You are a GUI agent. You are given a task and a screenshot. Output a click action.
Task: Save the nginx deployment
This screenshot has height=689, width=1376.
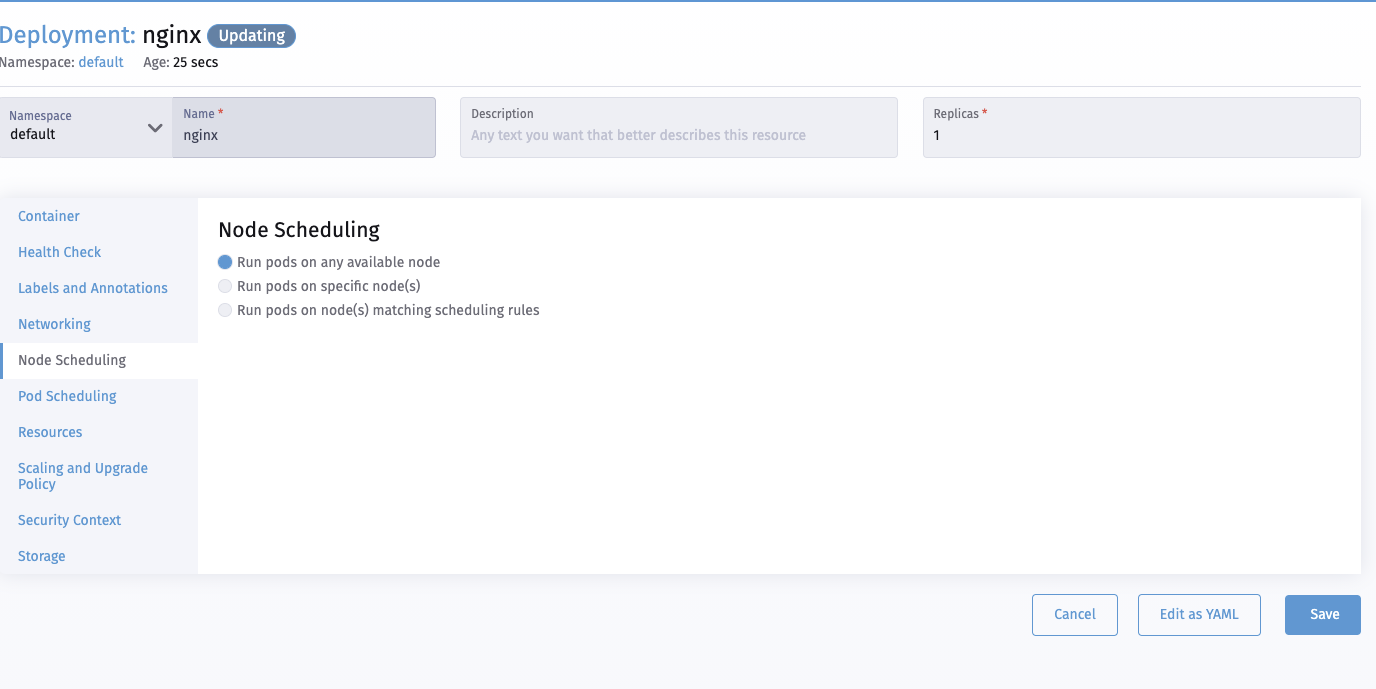[1322, 614]
